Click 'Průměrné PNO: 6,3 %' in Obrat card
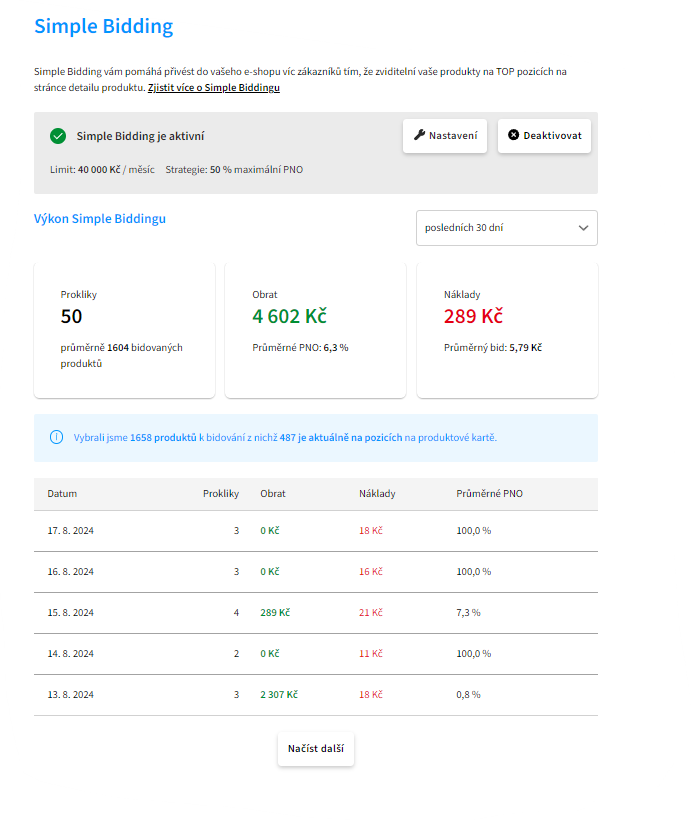691x820 pixels. point(300,348)
